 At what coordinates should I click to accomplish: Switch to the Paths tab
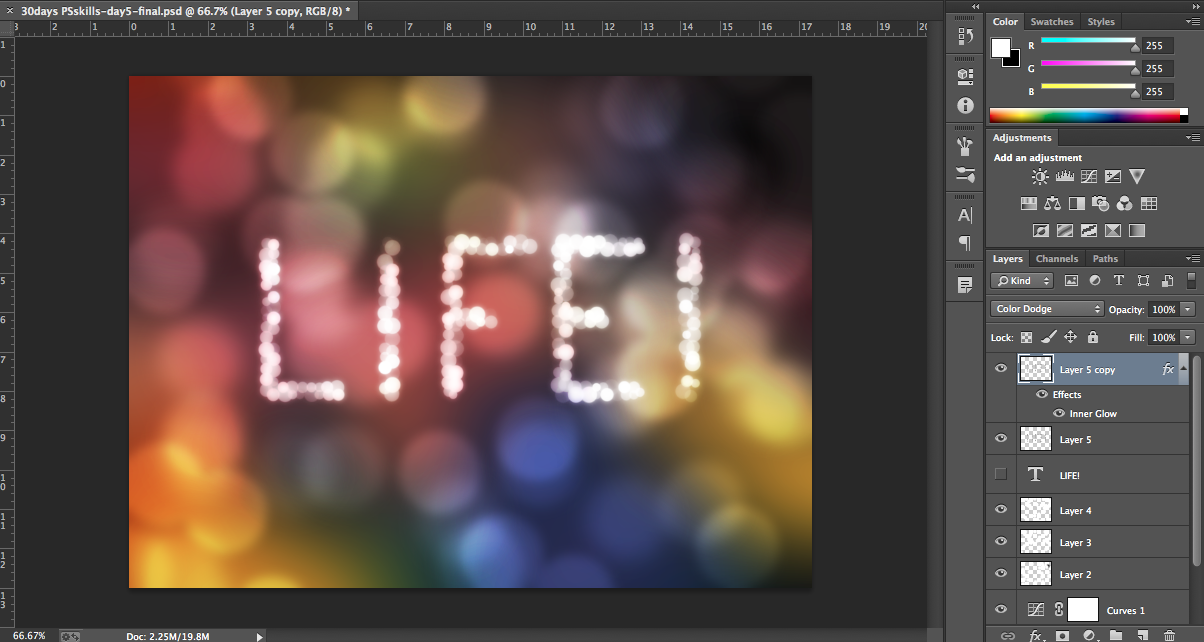click(x=1105, y=259)
